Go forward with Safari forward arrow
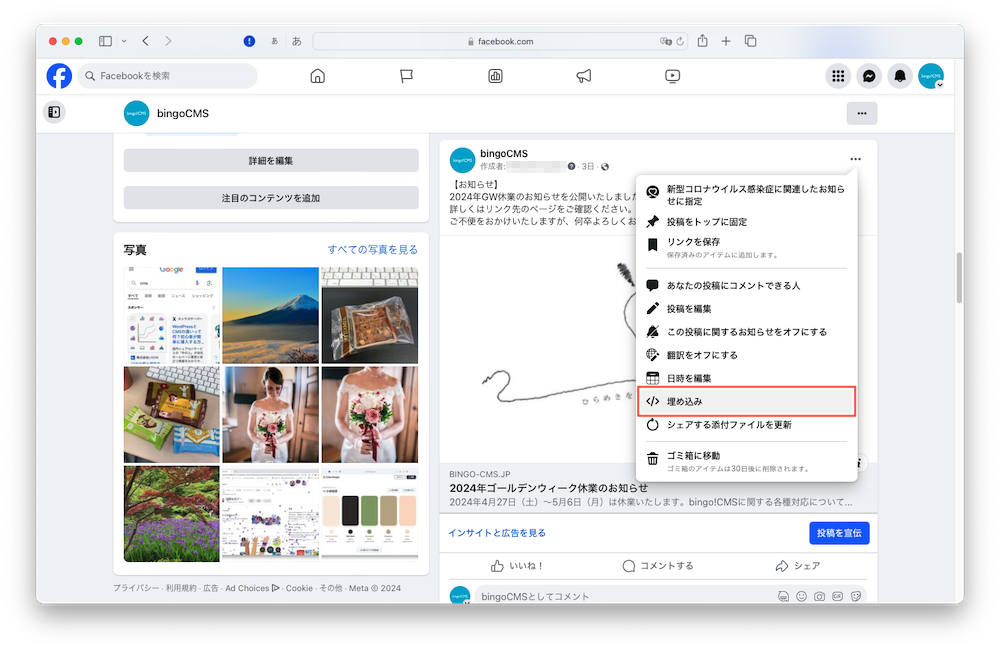Image resolution: width=1000 pixels, height=651 pixels. coord(168,41)
